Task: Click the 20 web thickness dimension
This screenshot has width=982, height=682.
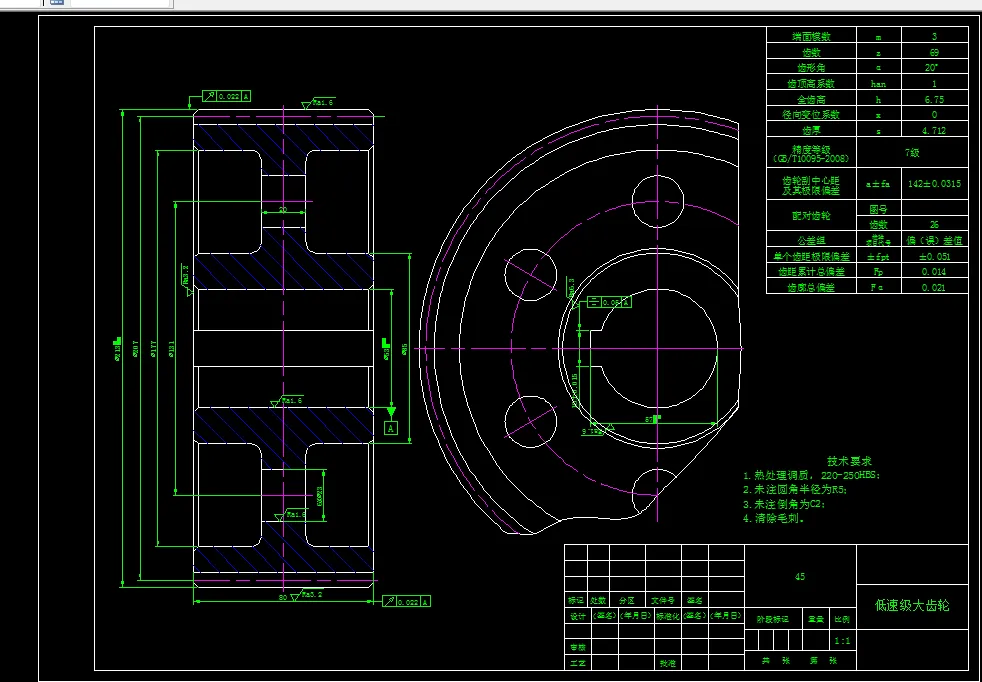Action: [x=283, y=210]
